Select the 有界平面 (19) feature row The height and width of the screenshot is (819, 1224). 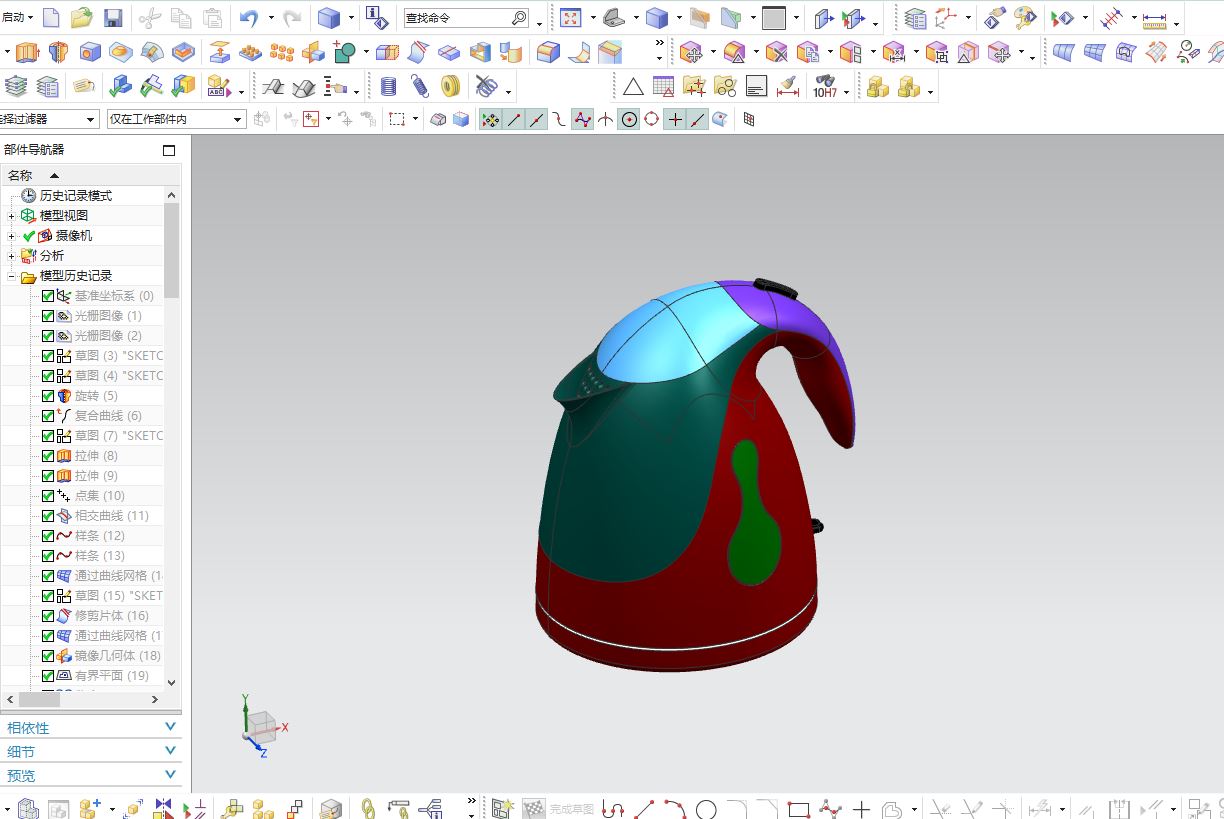(x=101, y=676)
